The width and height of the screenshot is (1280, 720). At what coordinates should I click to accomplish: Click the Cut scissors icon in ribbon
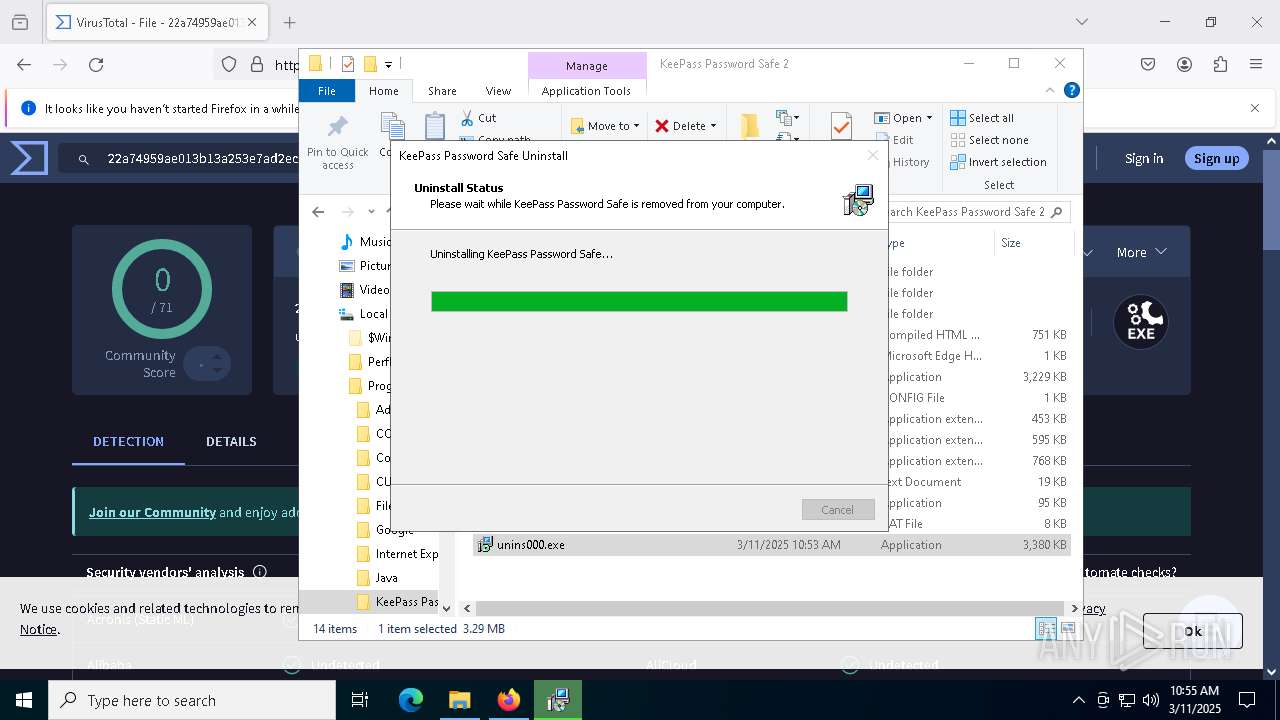pyautogui.click(x=466, y=118)
